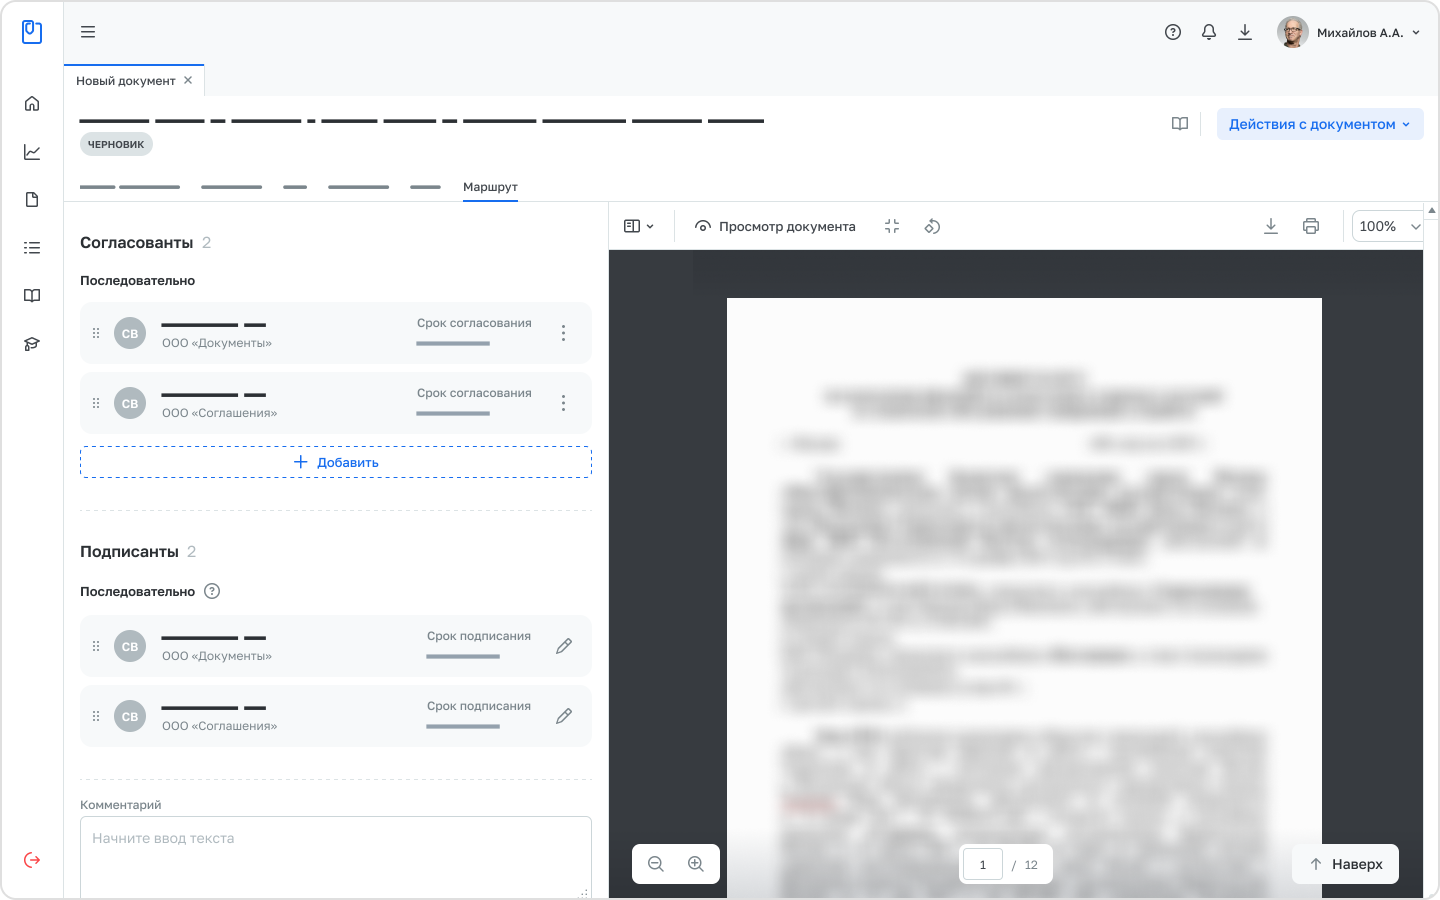Add a new approver with Добавить
The image size is (1440, 900).
click(x=336, y=462)
